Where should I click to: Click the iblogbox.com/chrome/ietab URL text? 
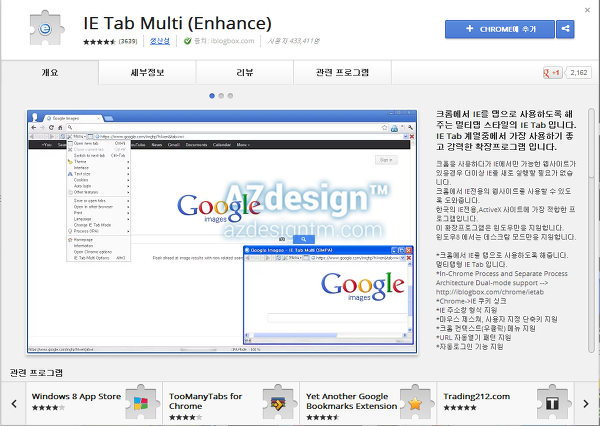pos(490,292)
